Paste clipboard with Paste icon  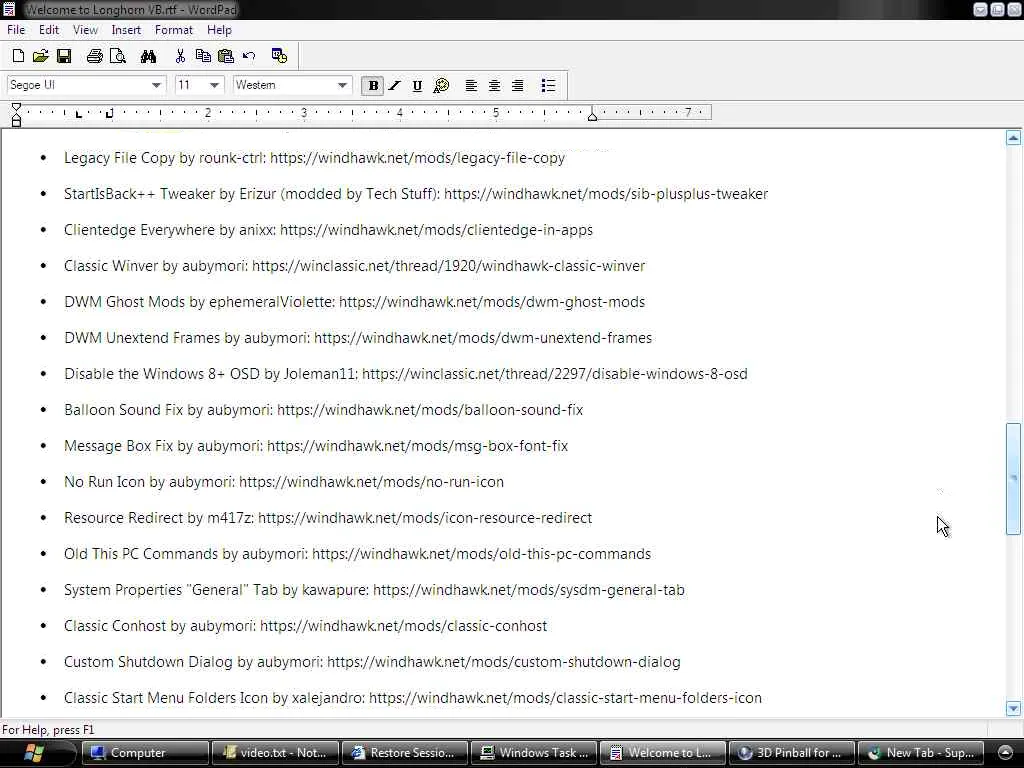tap(226, 56)
